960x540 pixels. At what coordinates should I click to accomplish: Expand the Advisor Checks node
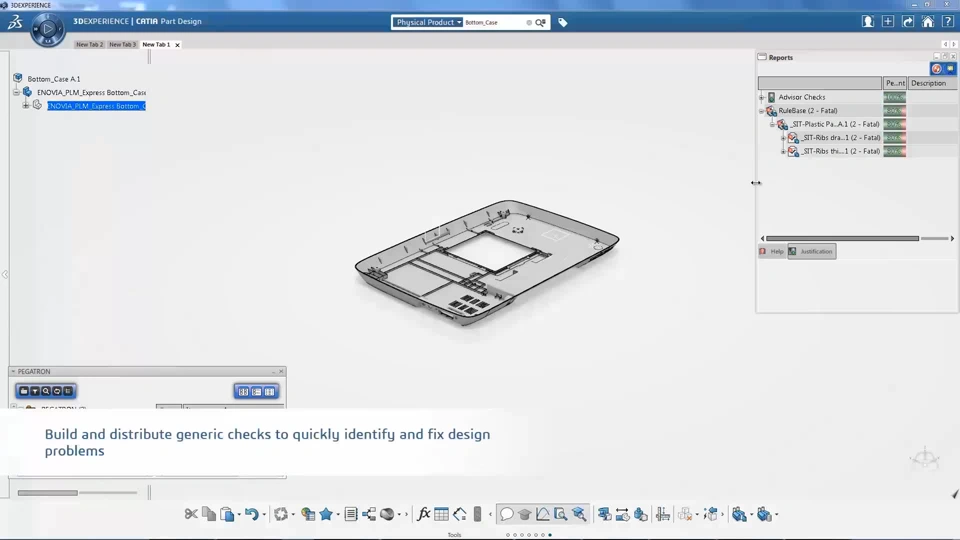(x=762, y=97)
